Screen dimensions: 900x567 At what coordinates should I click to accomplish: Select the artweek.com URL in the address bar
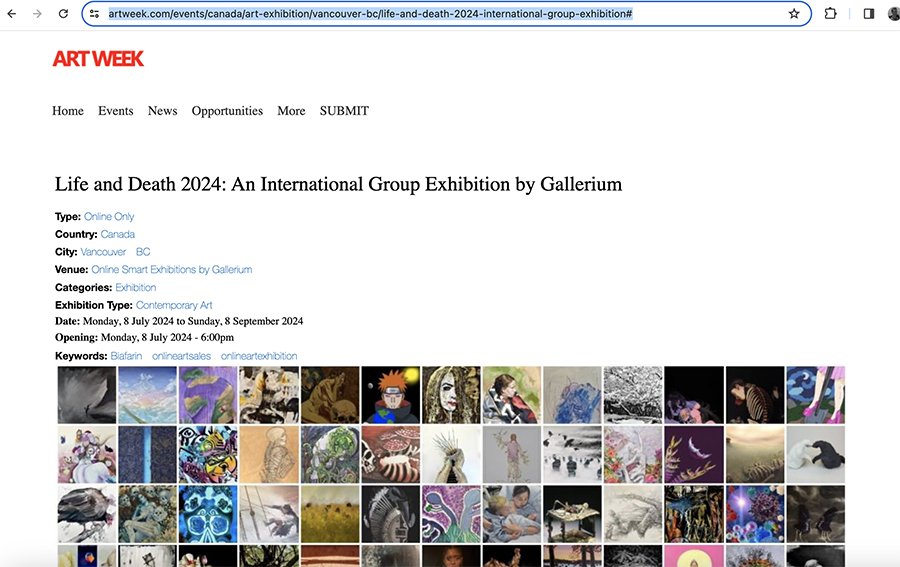pos(370,13)
